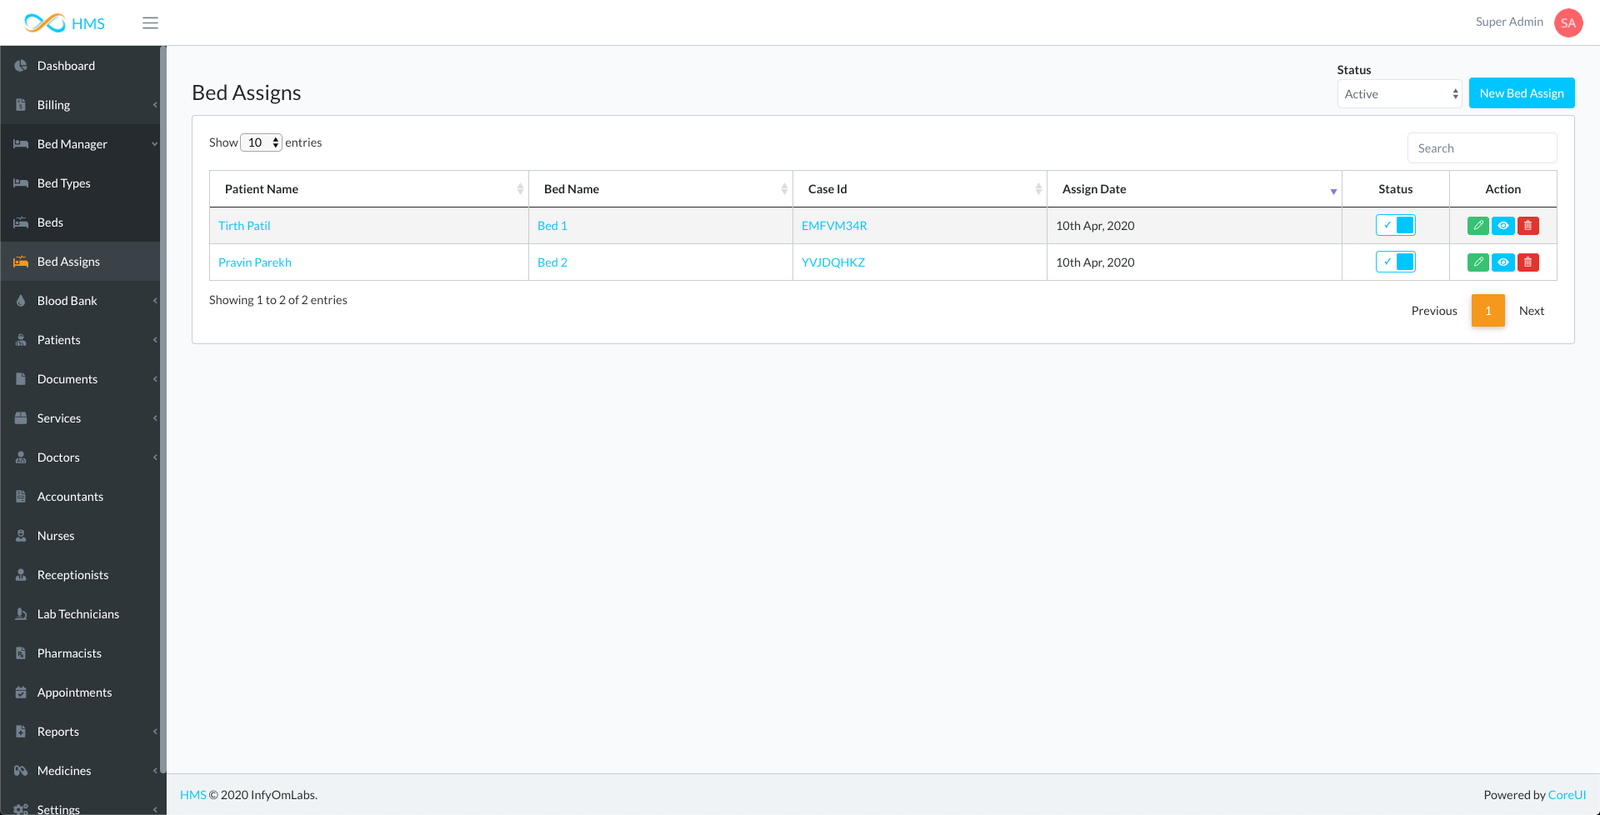The image size is (1600, 815).
Task: View Tirth Patil assignment details with eye icon
Action: coord(1503,226)
